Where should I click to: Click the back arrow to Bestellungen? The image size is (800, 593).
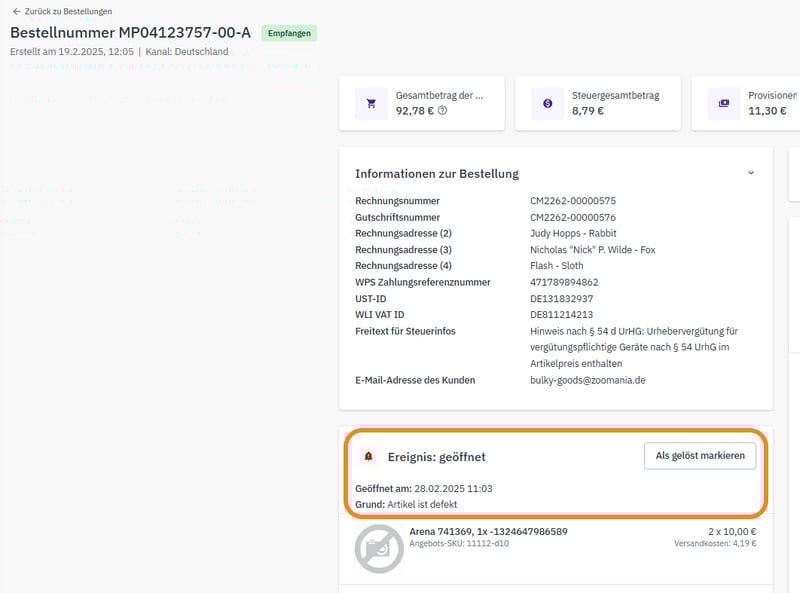coord(16,12)
